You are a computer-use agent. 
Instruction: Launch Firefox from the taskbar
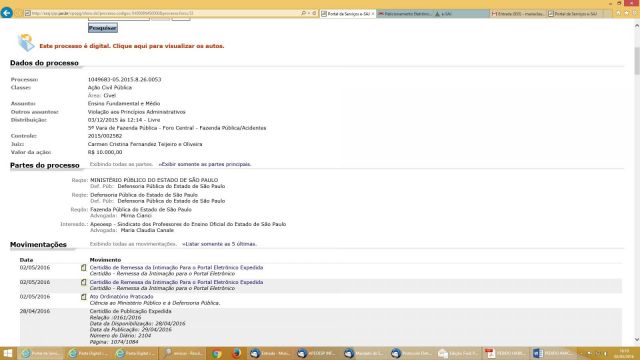pyautogui.click(x=236, y=353)
